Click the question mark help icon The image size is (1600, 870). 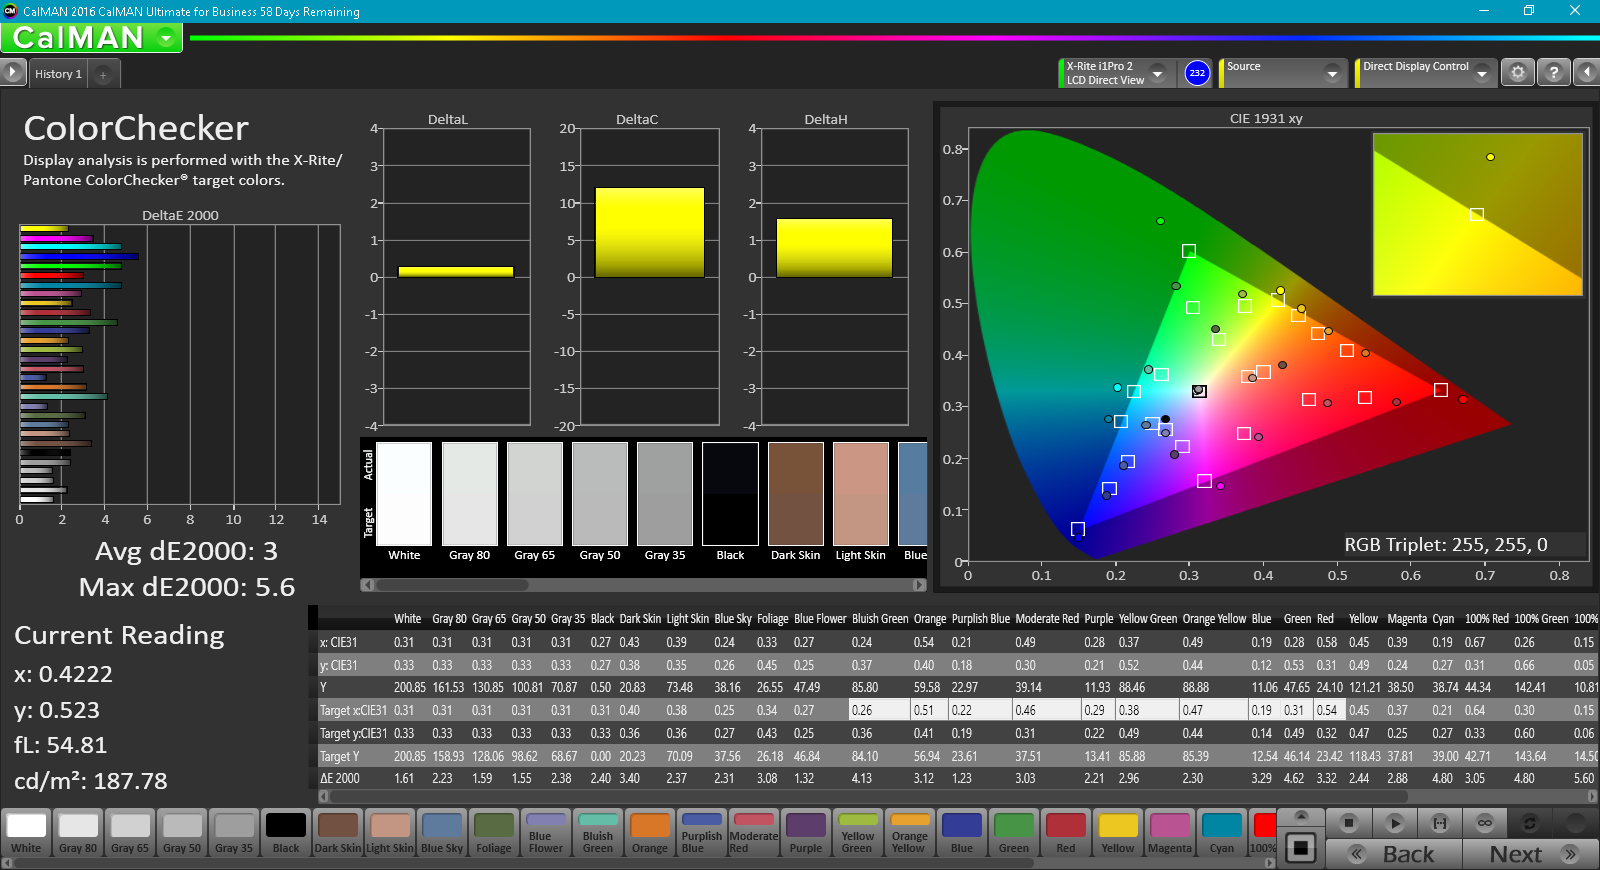pyautogui.click(x=1553, y=73)
